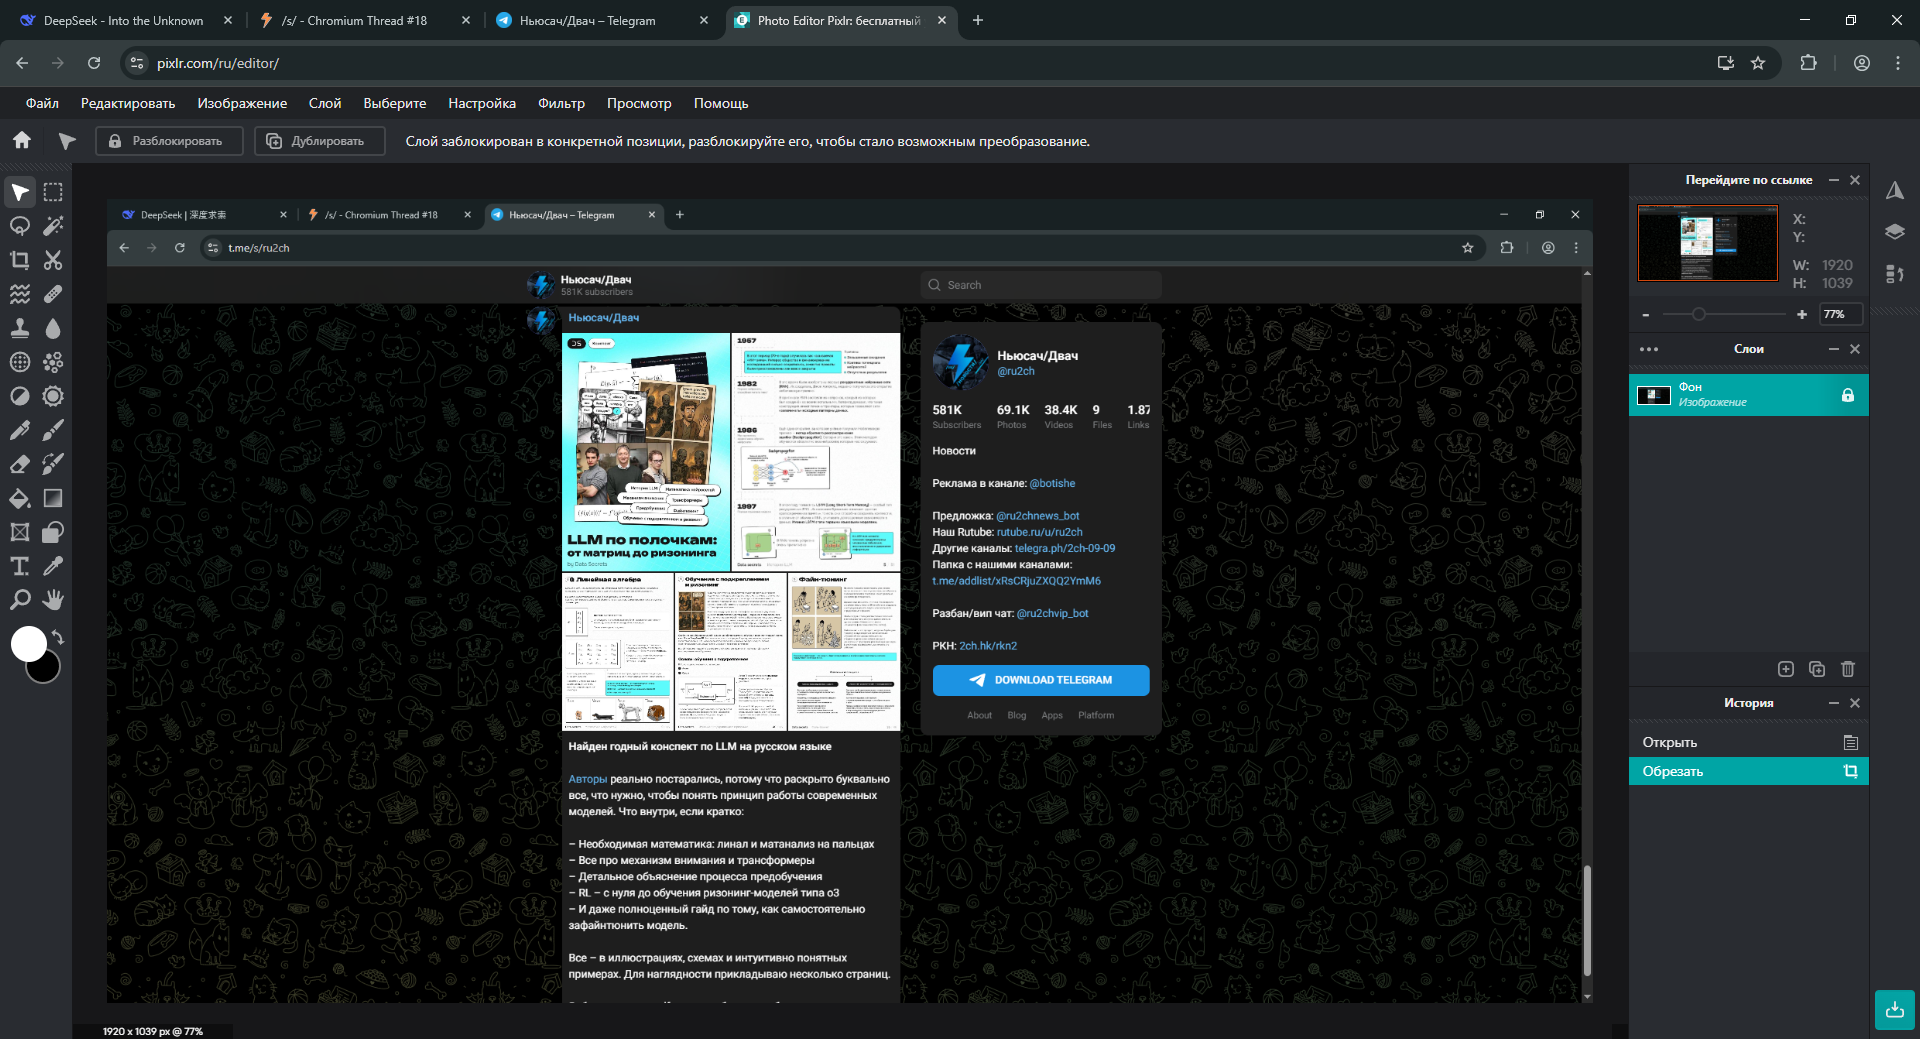Select the Dodge/Burn half-circle tool
The height and width of the screenshot is (1039, 1920).
click(x=20, y=396)
